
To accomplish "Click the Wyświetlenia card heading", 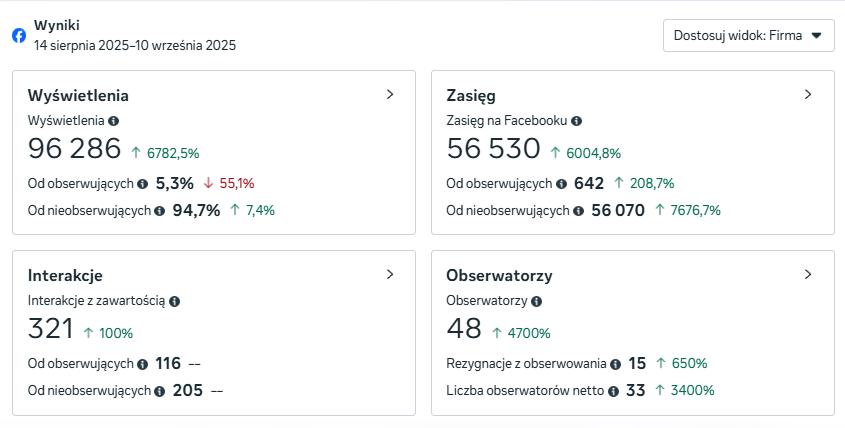I will 78,96.
